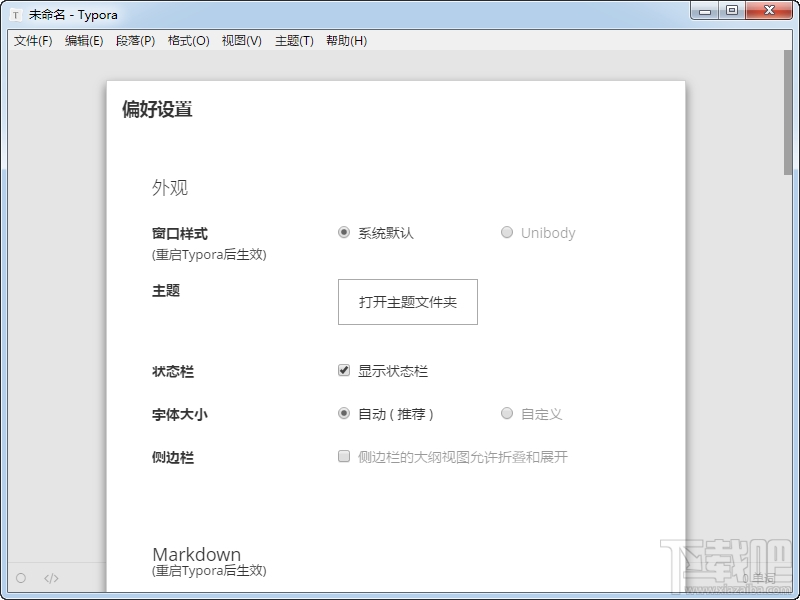Screen dimensions: 800x600
Task: Toggle the 显示状态栏 checkbox
Action: tap(344, 370)
